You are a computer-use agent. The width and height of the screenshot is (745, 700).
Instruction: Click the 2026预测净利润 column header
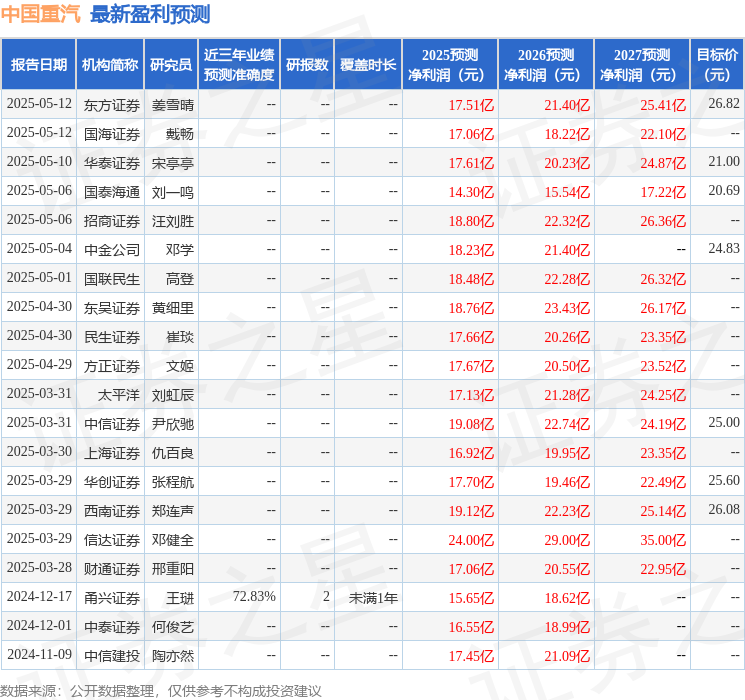tap(546, 65)
